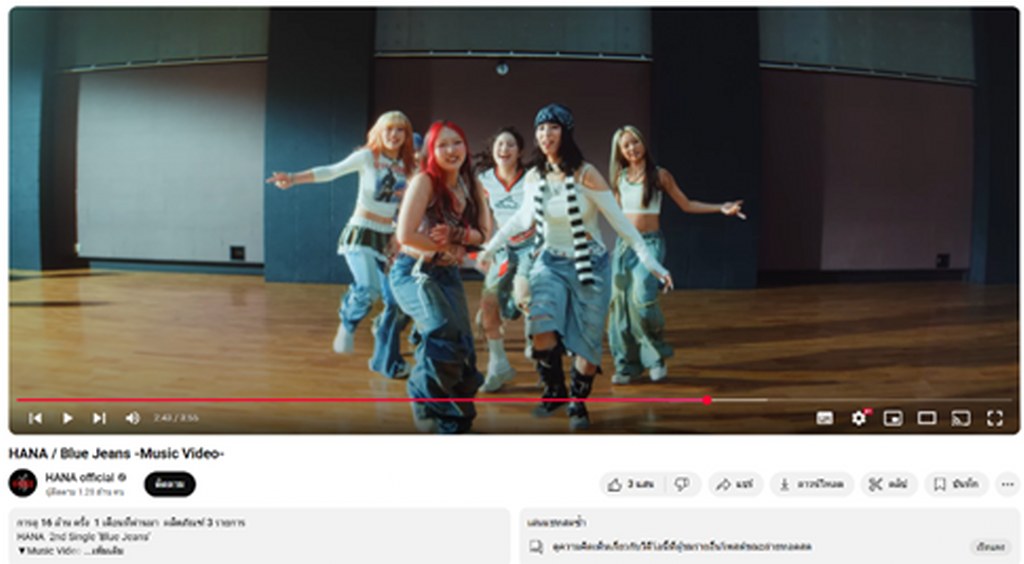Expand the description with more link

[107, 551]
